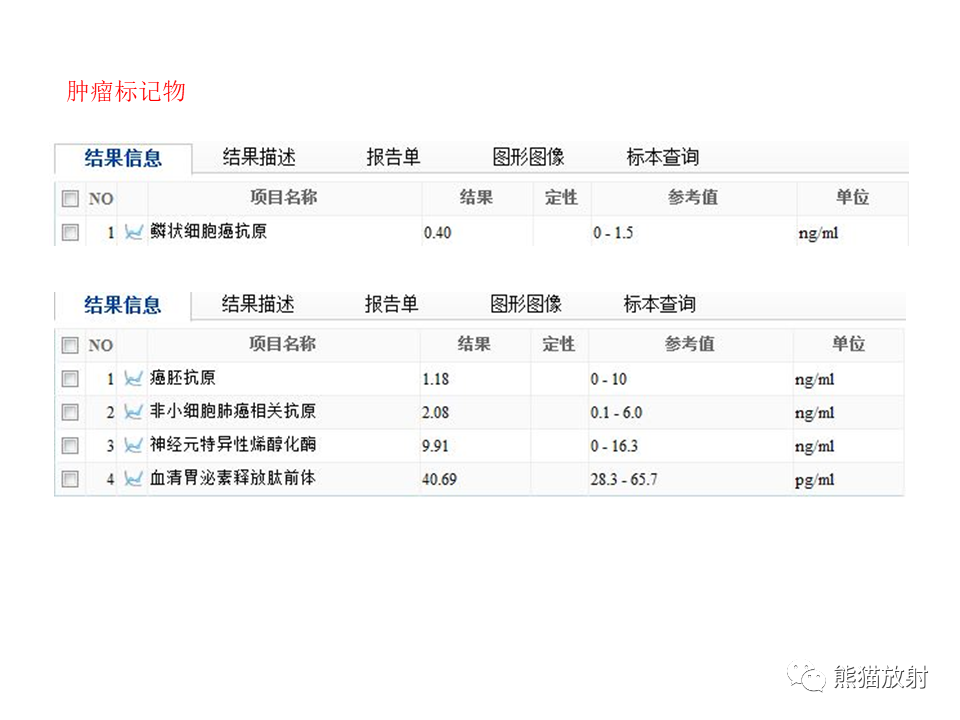
Task: Click result value 40.69
Action: tap(439, 479)
